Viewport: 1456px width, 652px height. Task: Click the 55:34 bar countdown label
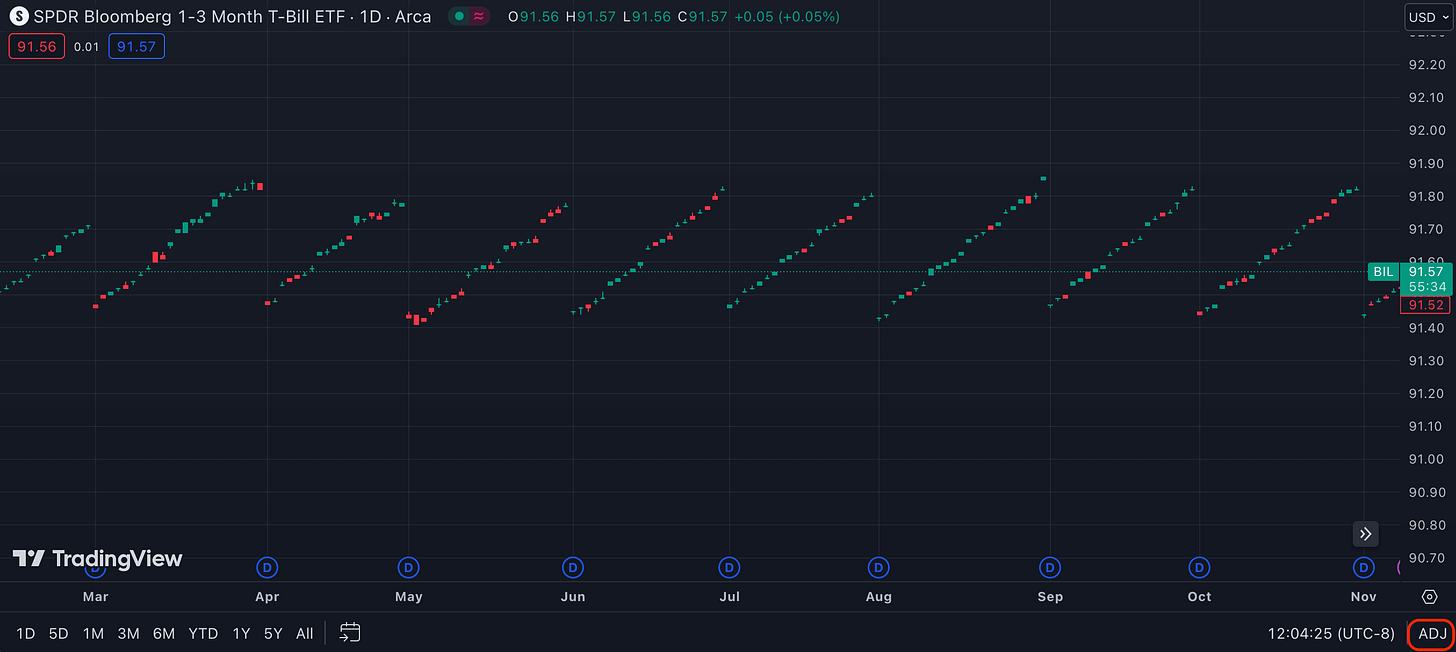coord(1425,287)
